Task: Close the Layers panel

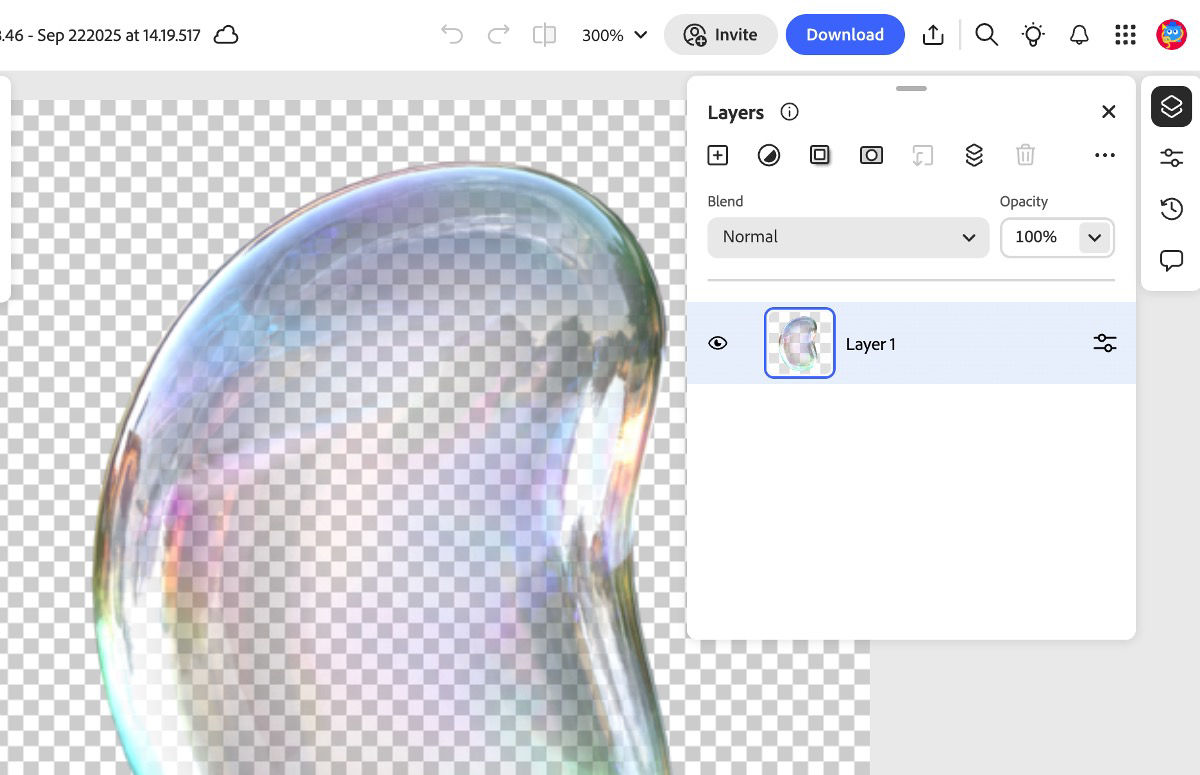Action: point(1108,112)
